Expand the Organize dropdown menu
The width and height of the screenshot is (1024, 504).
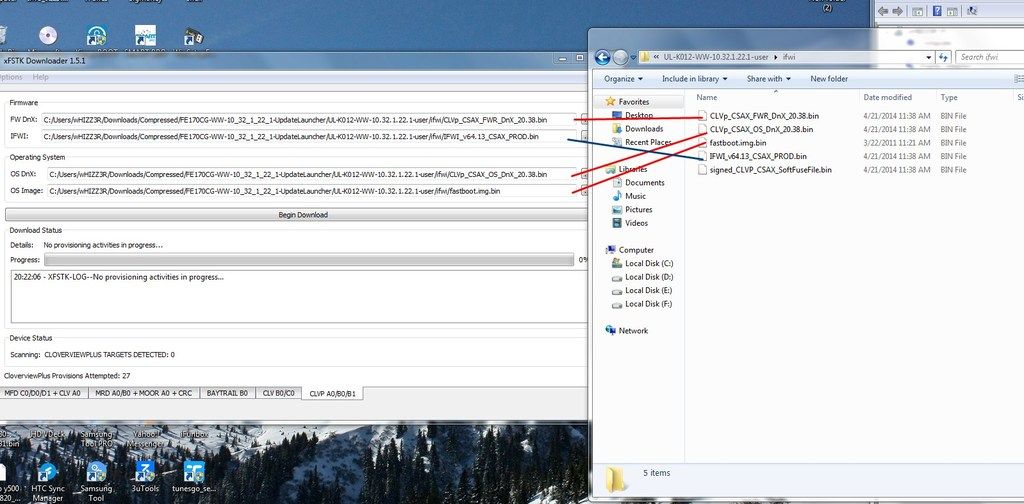pos(623,79)
